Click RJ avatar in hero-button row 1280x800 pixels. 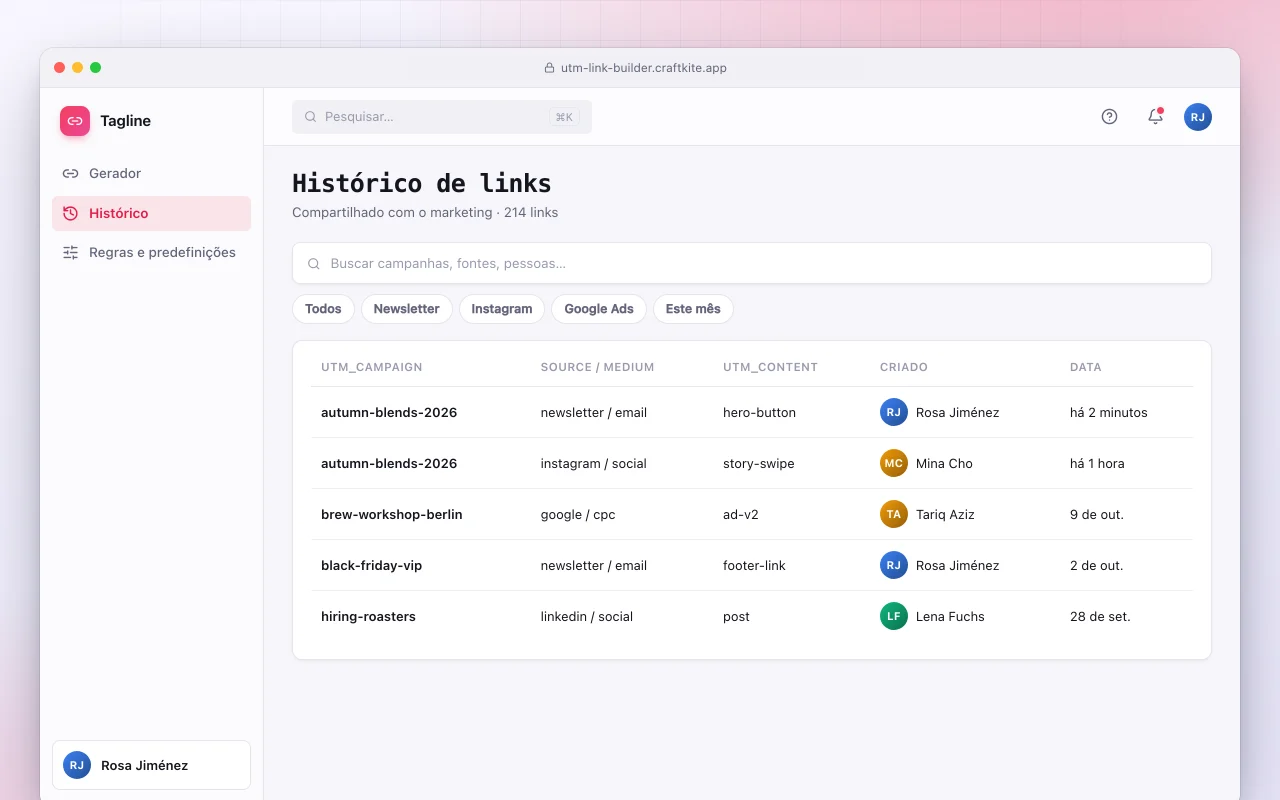pos(894,412)
